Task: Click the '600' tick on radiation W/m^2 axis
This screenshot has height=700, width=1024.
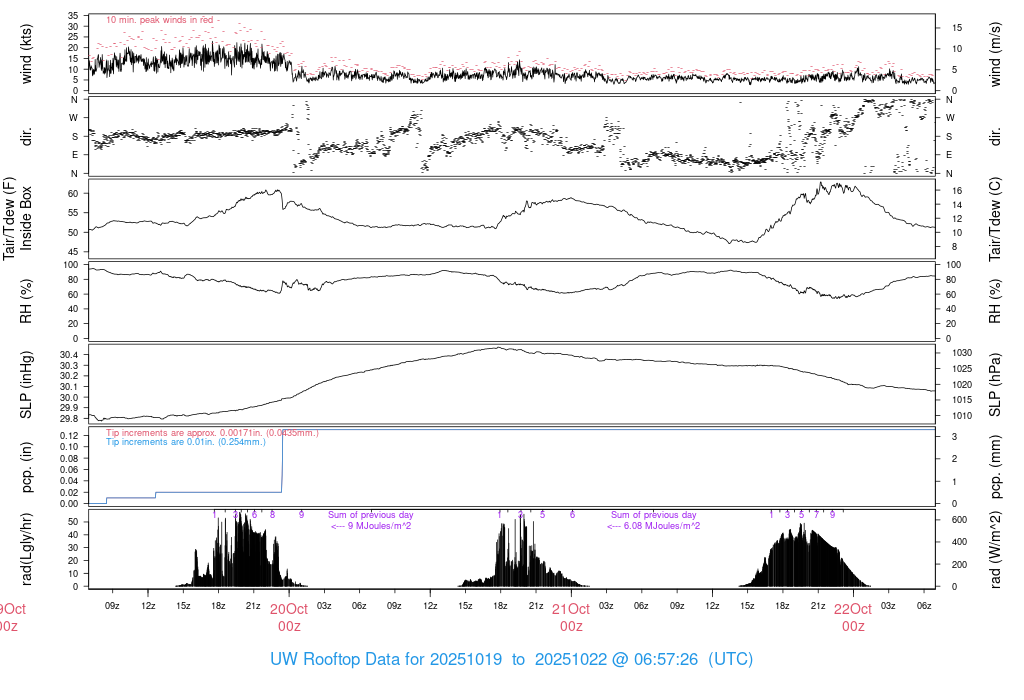Action: [x=959, y=520]
